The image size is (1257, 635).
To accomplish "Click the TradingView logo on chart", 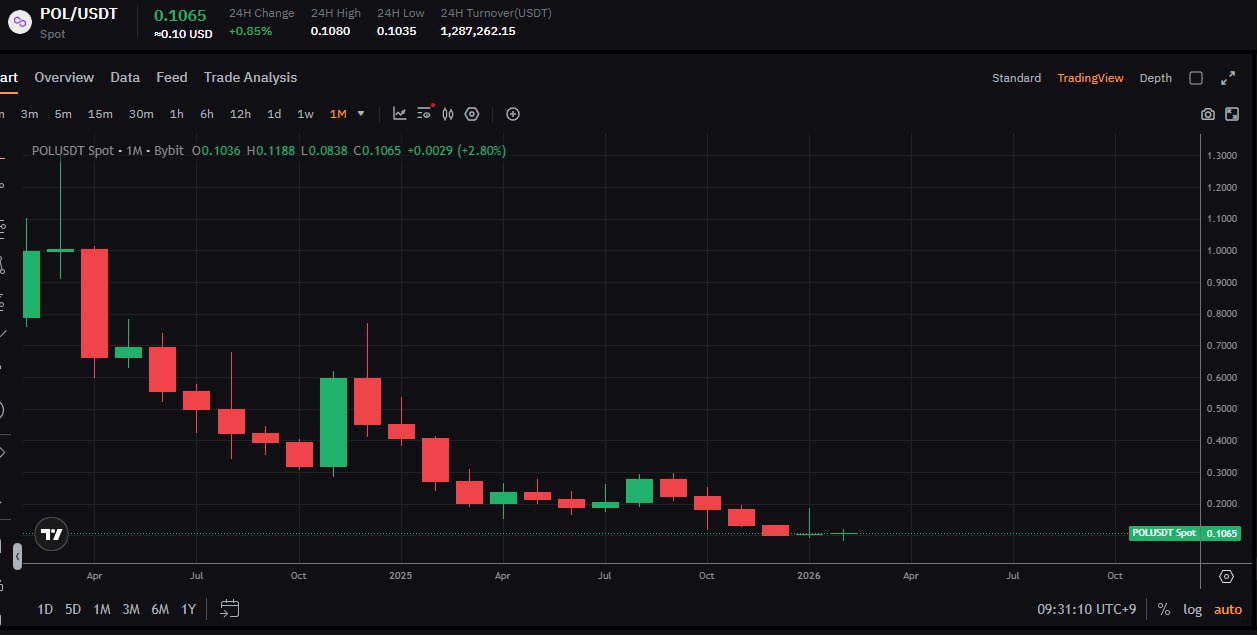I will 51,534.
